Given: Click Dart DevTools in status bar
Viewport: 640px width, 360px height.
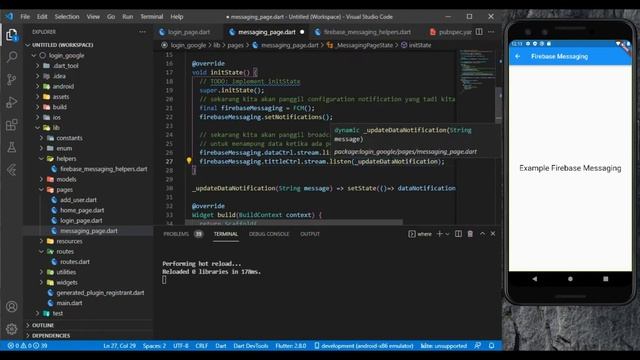Looking at the screenshot, I should (x=251, y=346).
